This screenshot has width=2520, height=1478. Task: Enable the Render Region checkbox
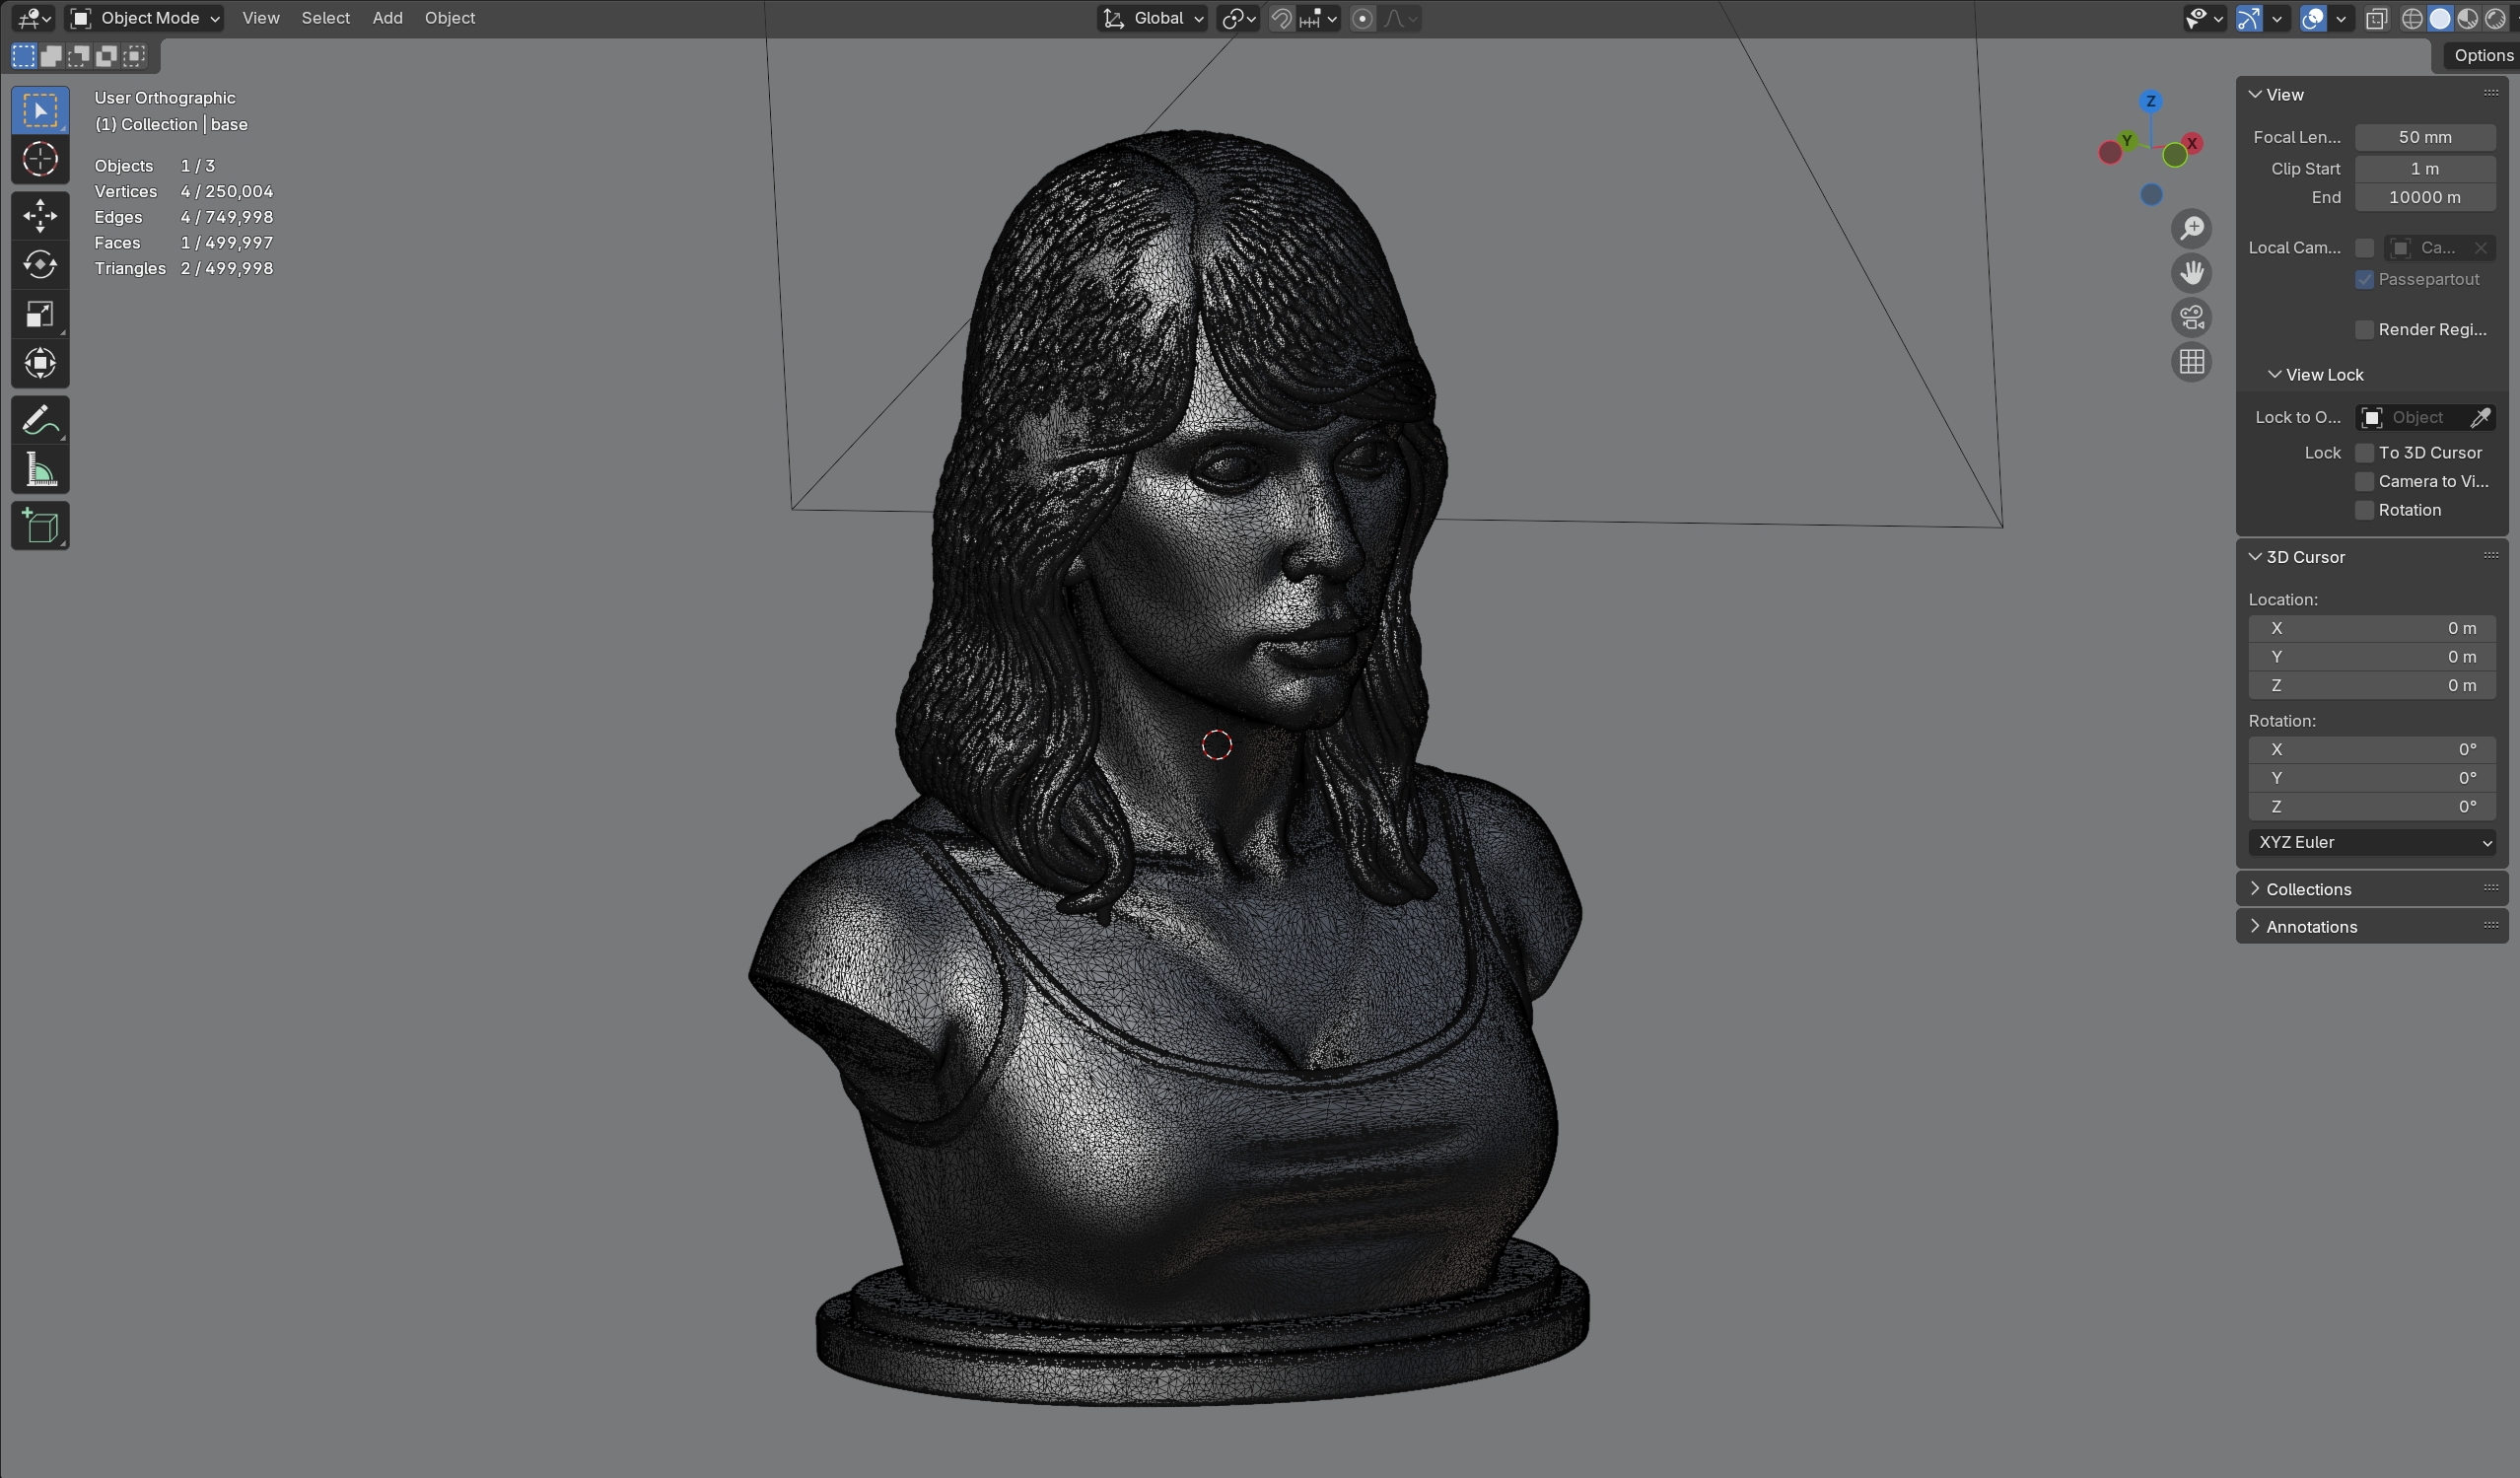[2365, 330]
